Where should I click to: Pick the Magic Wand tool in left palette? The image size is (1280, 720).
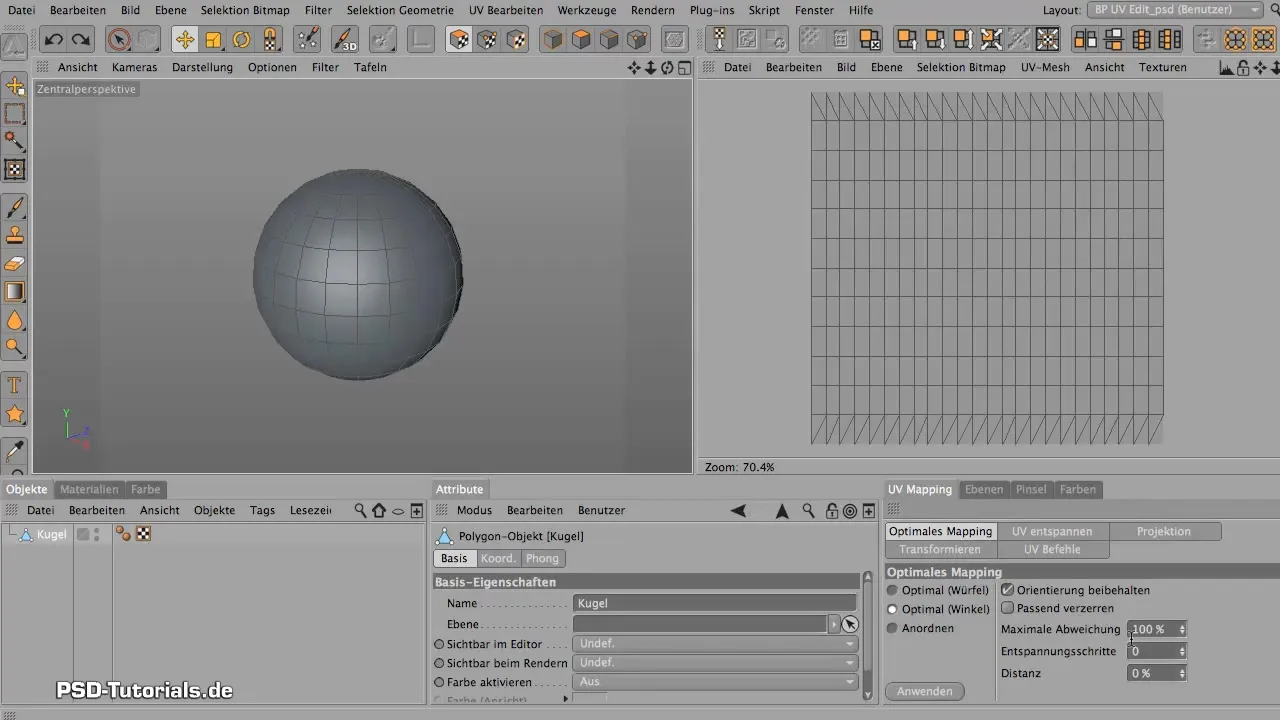pos(15,141)
